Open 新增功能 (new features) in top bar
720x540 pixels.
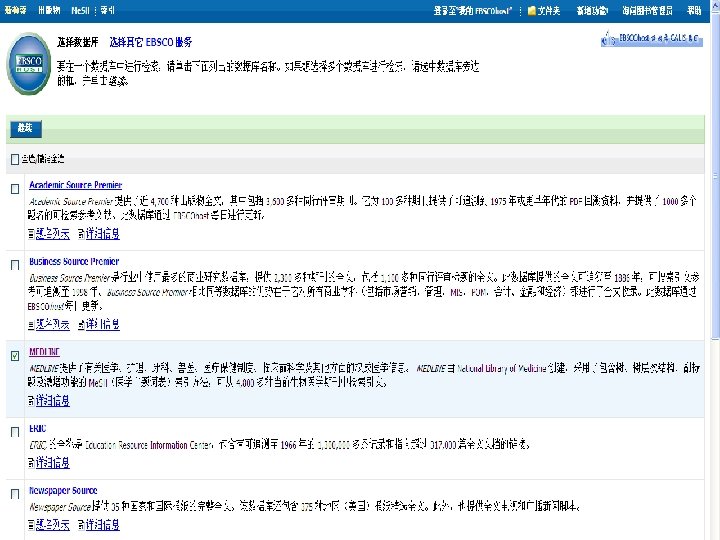(x=592, y=11)
